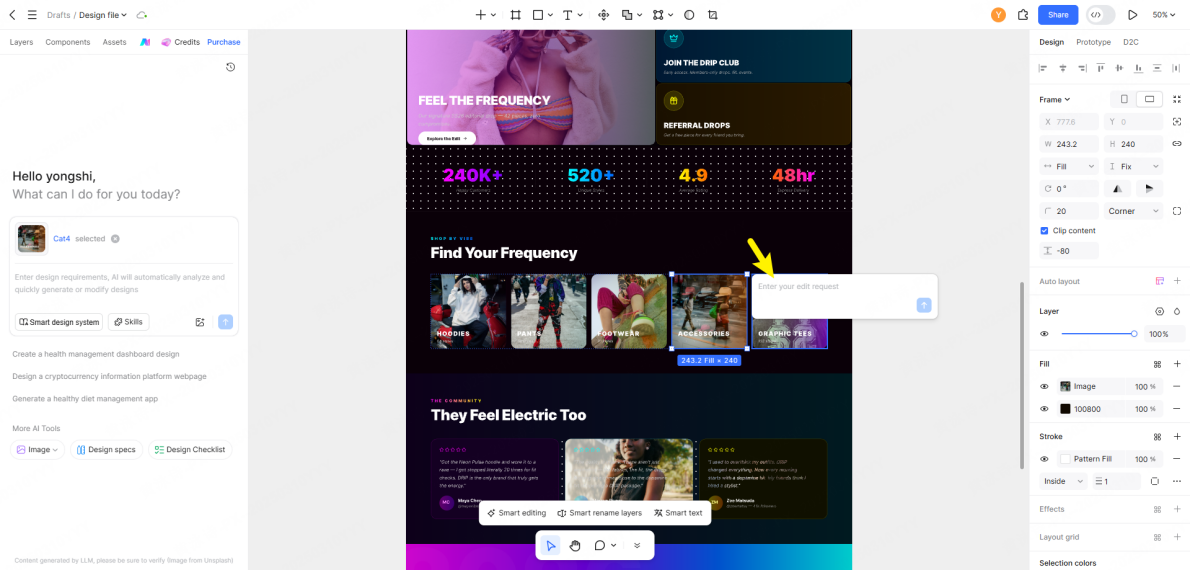The height and width of the screenshot is (570, 1190).
Task: Click the component tool icon in toolbar
Action: coord(604,14)
